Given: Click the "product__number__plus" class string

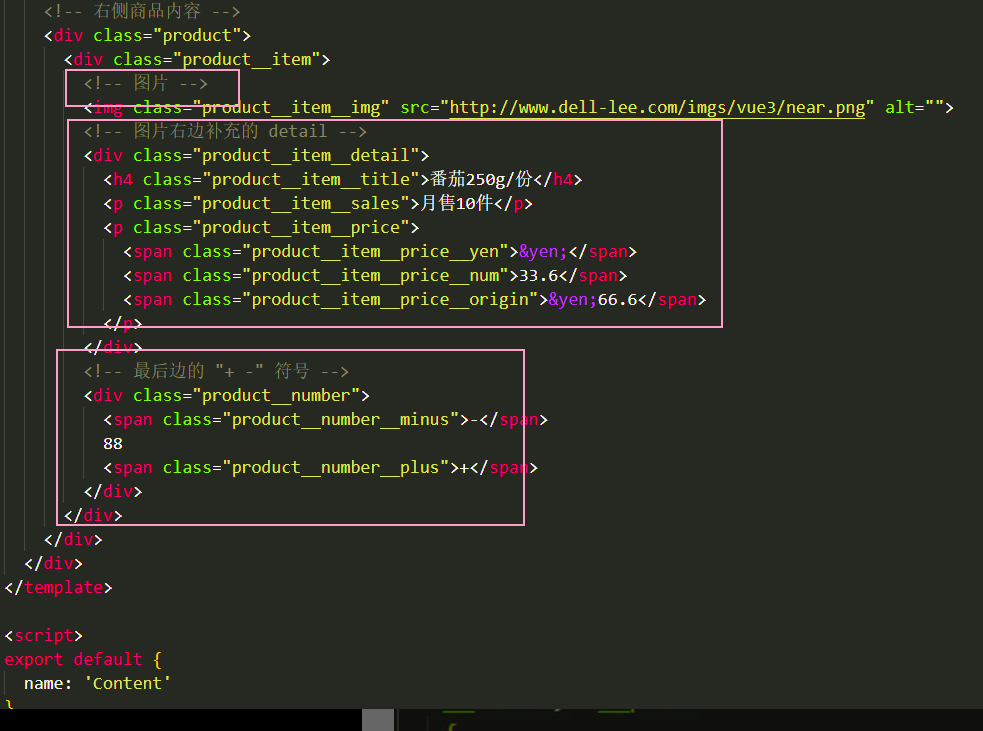Looking at the screenshot, I should point(335,468).
